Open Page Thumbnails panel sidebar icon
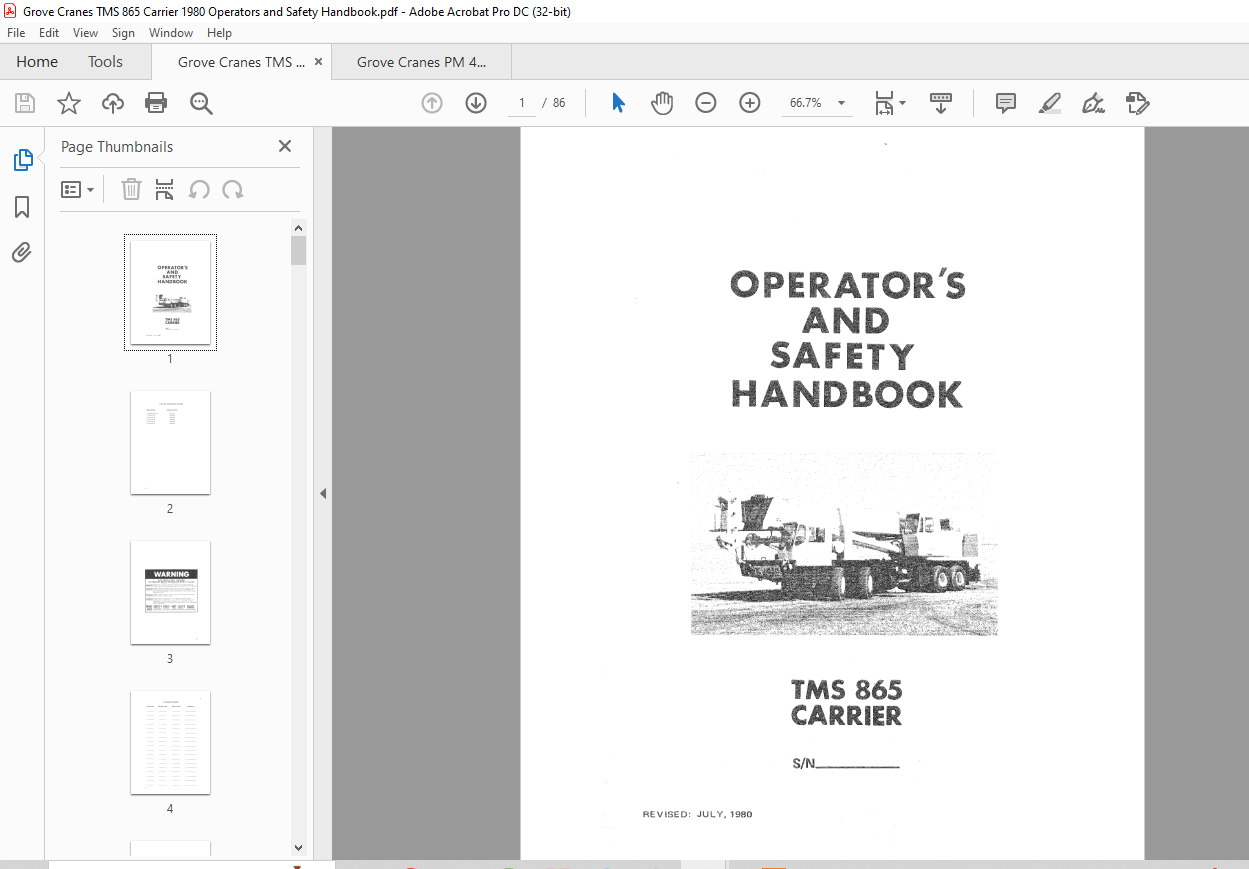The height and width of the screenshot is (869, 1249). click(22, 160)
